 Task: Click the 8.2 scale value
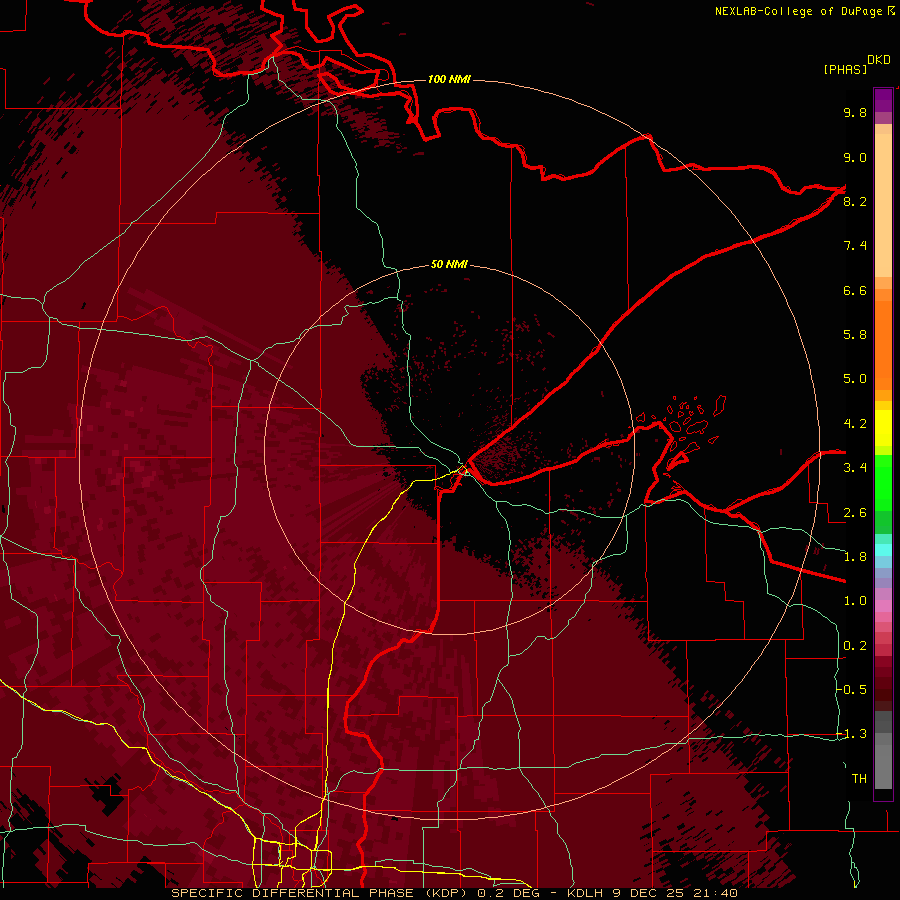(x=855, y=201)
